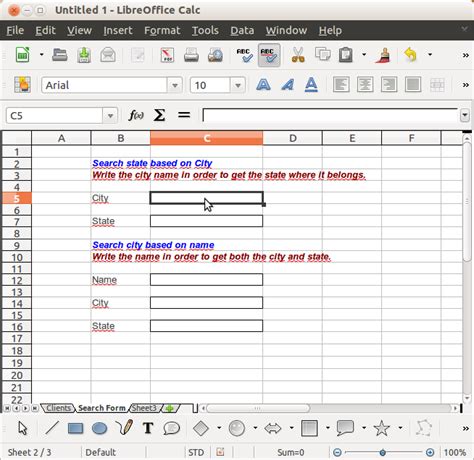Open the File menu
This screenshot has height=460, width=474.
[15, 30]
